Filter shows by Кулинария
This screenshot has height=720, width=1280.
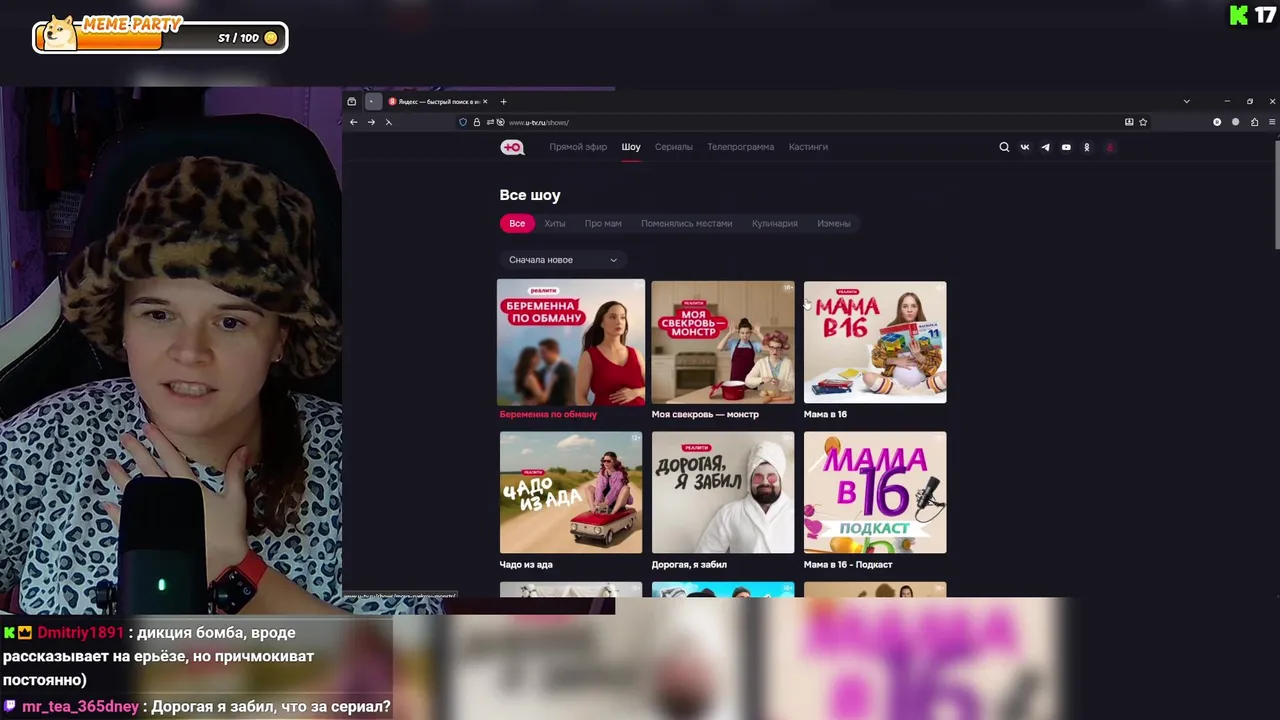775,223
